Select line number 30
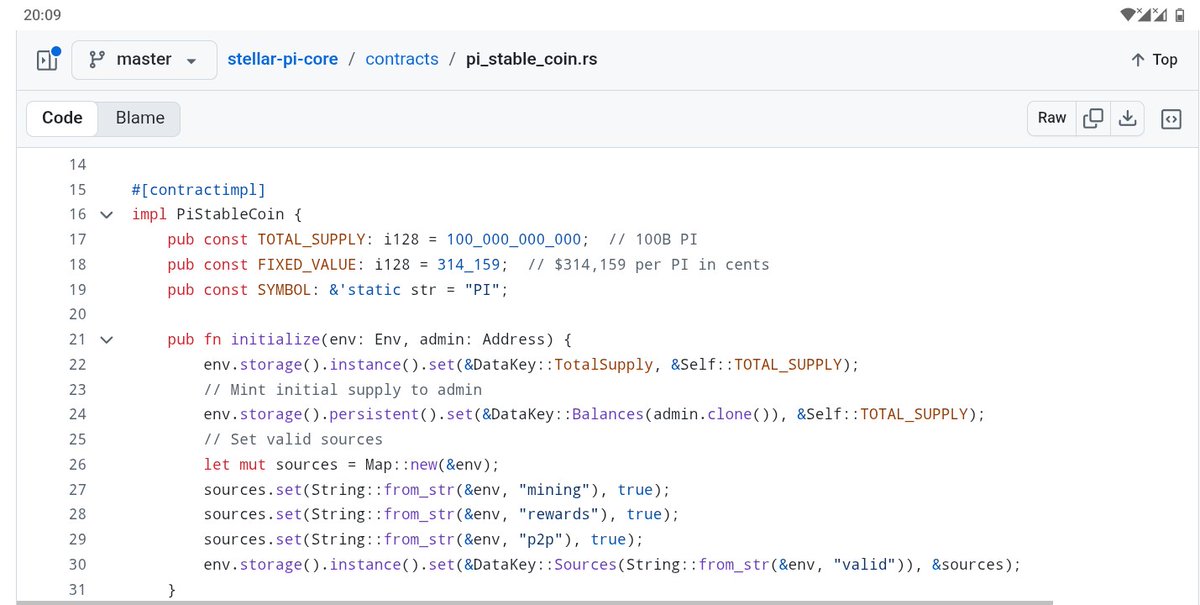1200x605 pixels. coord(78,564)
